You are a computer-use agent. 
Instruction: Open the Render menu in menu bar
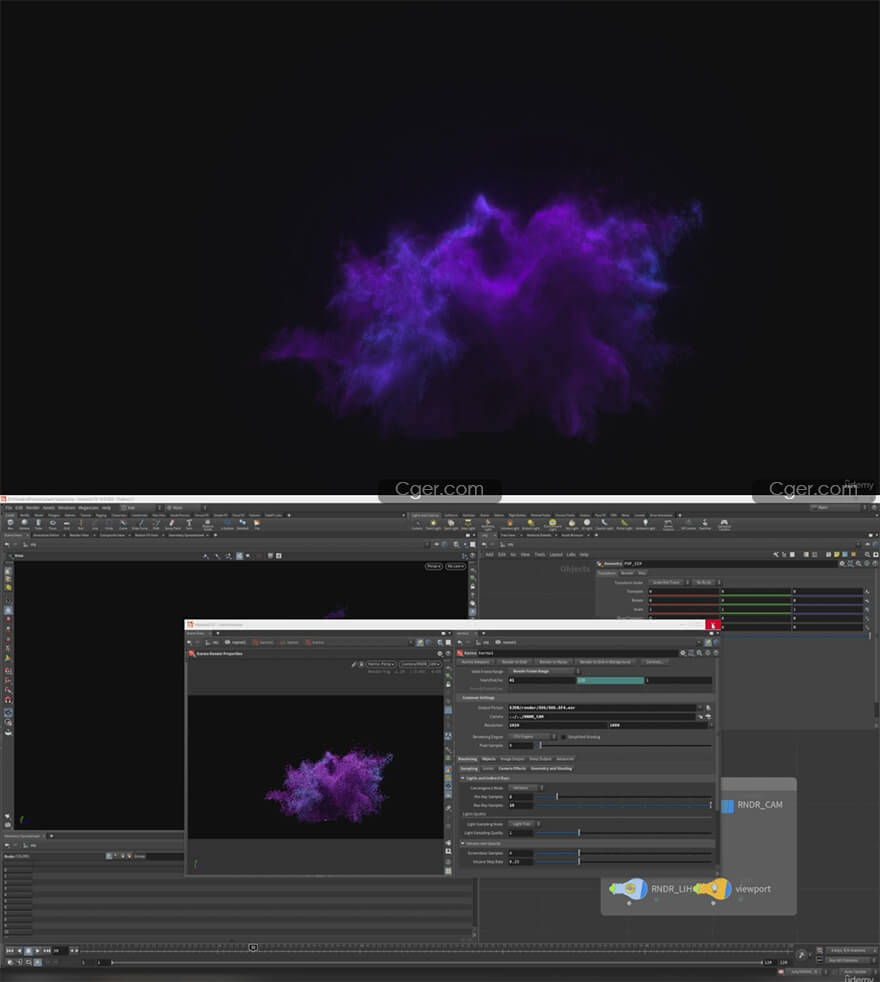pyautogui.click(x=33, y=507)
